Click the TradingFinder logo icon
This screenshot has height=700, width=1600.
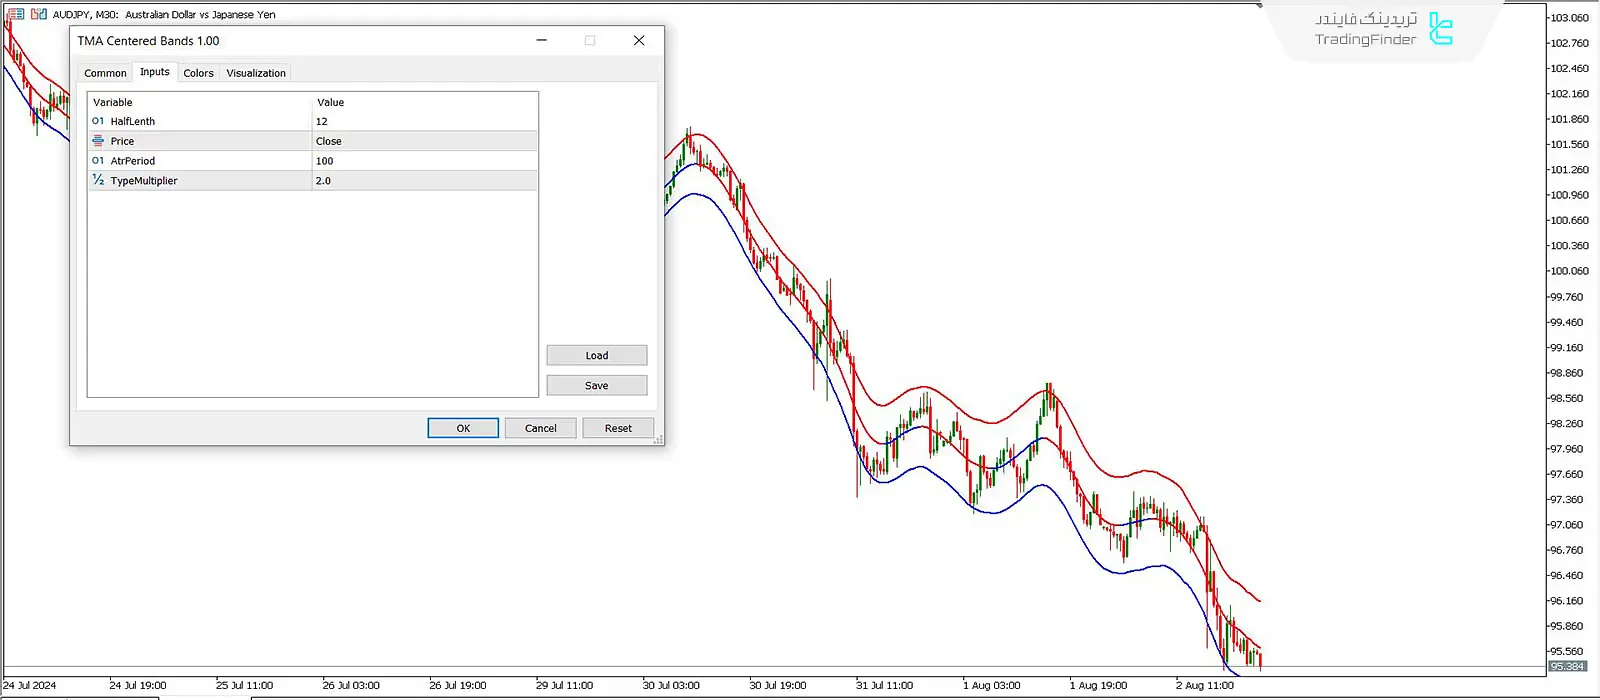[1440, 29]
